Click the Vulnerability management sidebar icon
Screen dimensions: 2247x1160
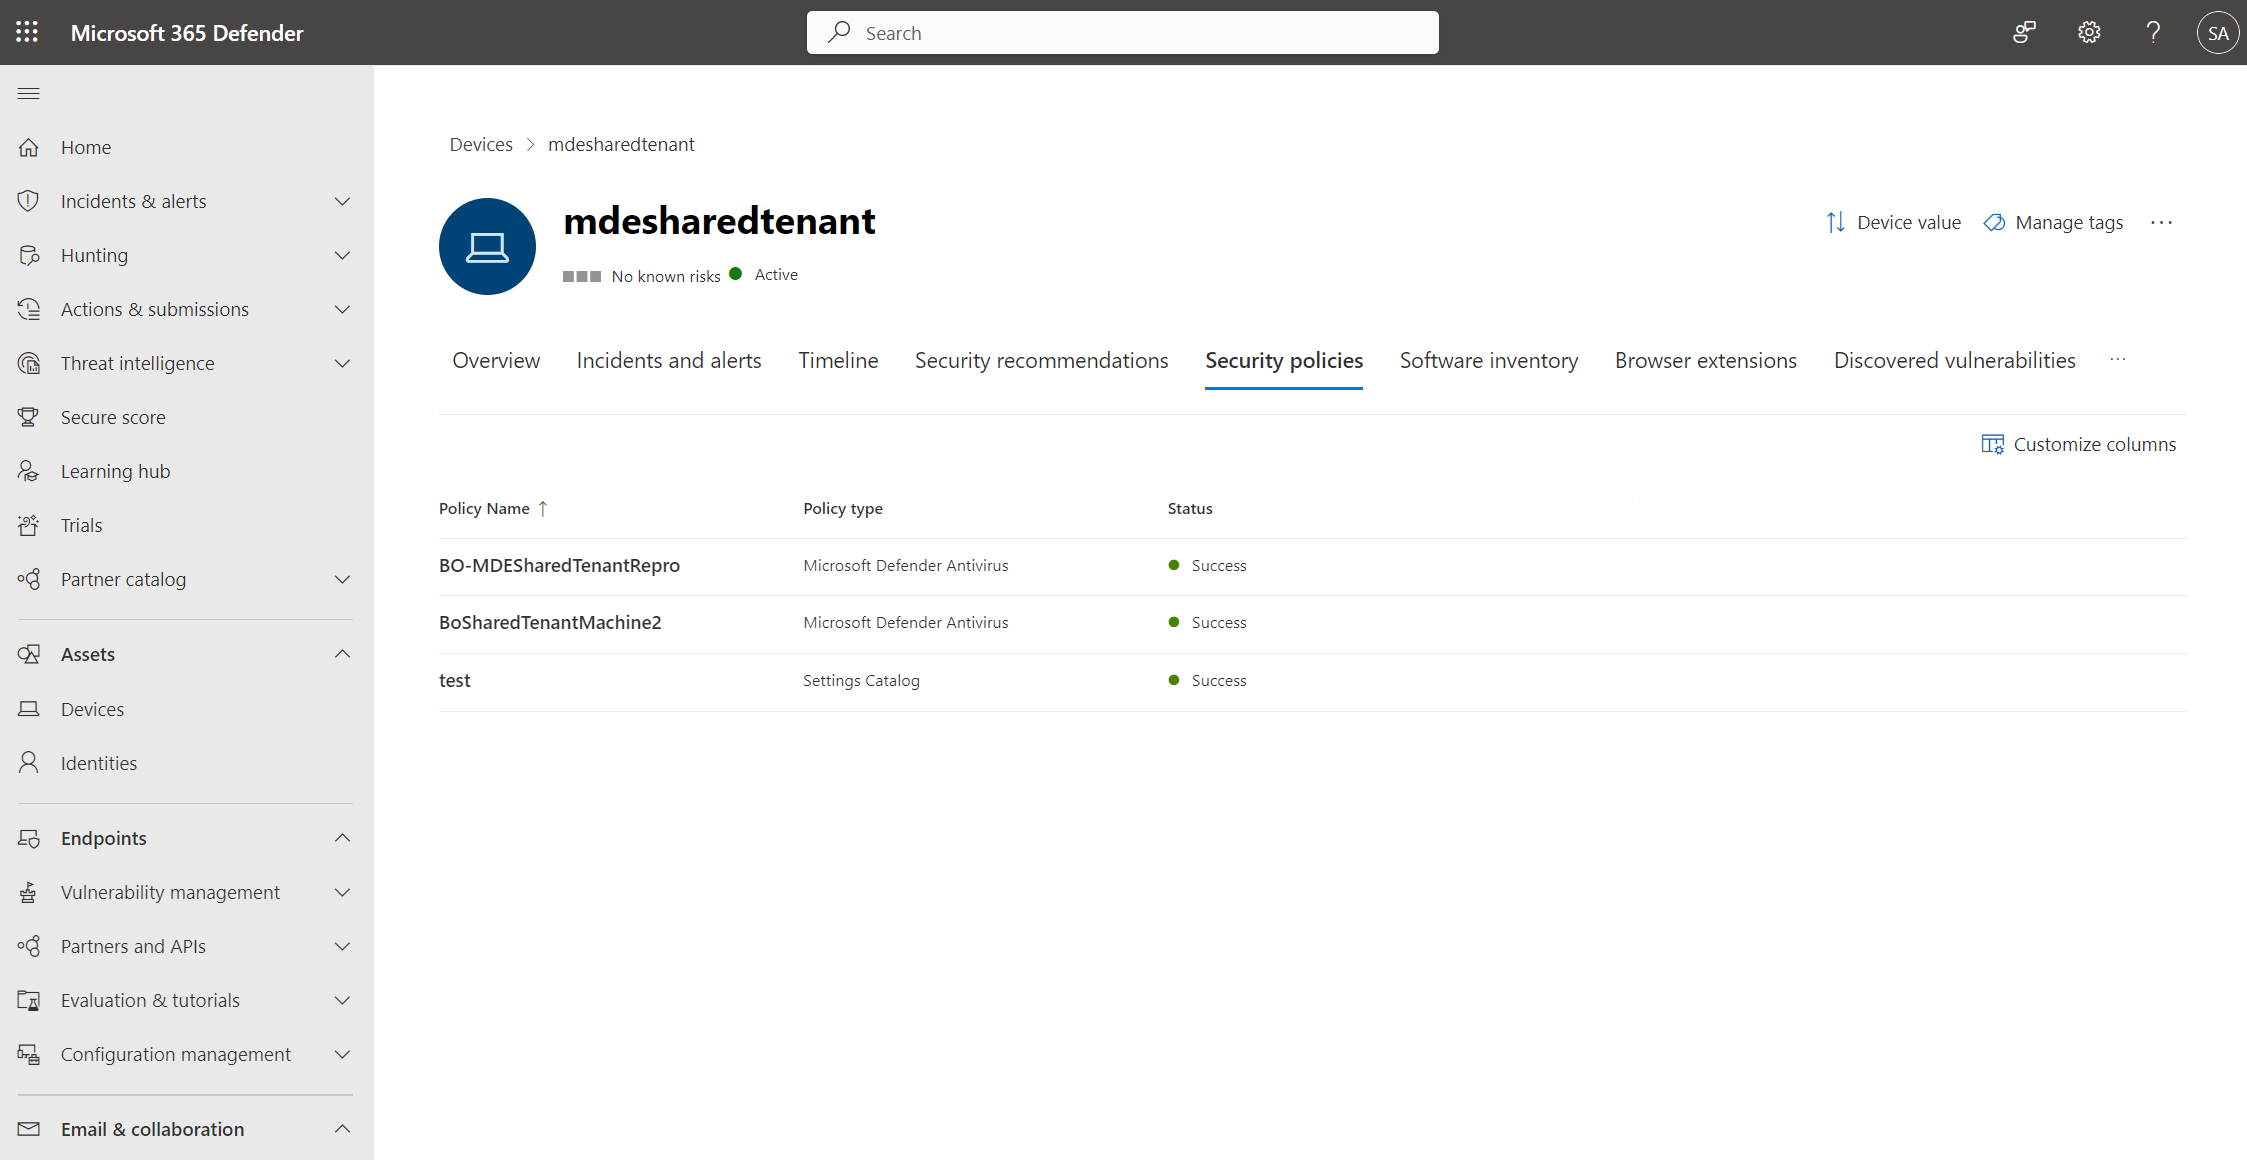(x=30, y=891)
